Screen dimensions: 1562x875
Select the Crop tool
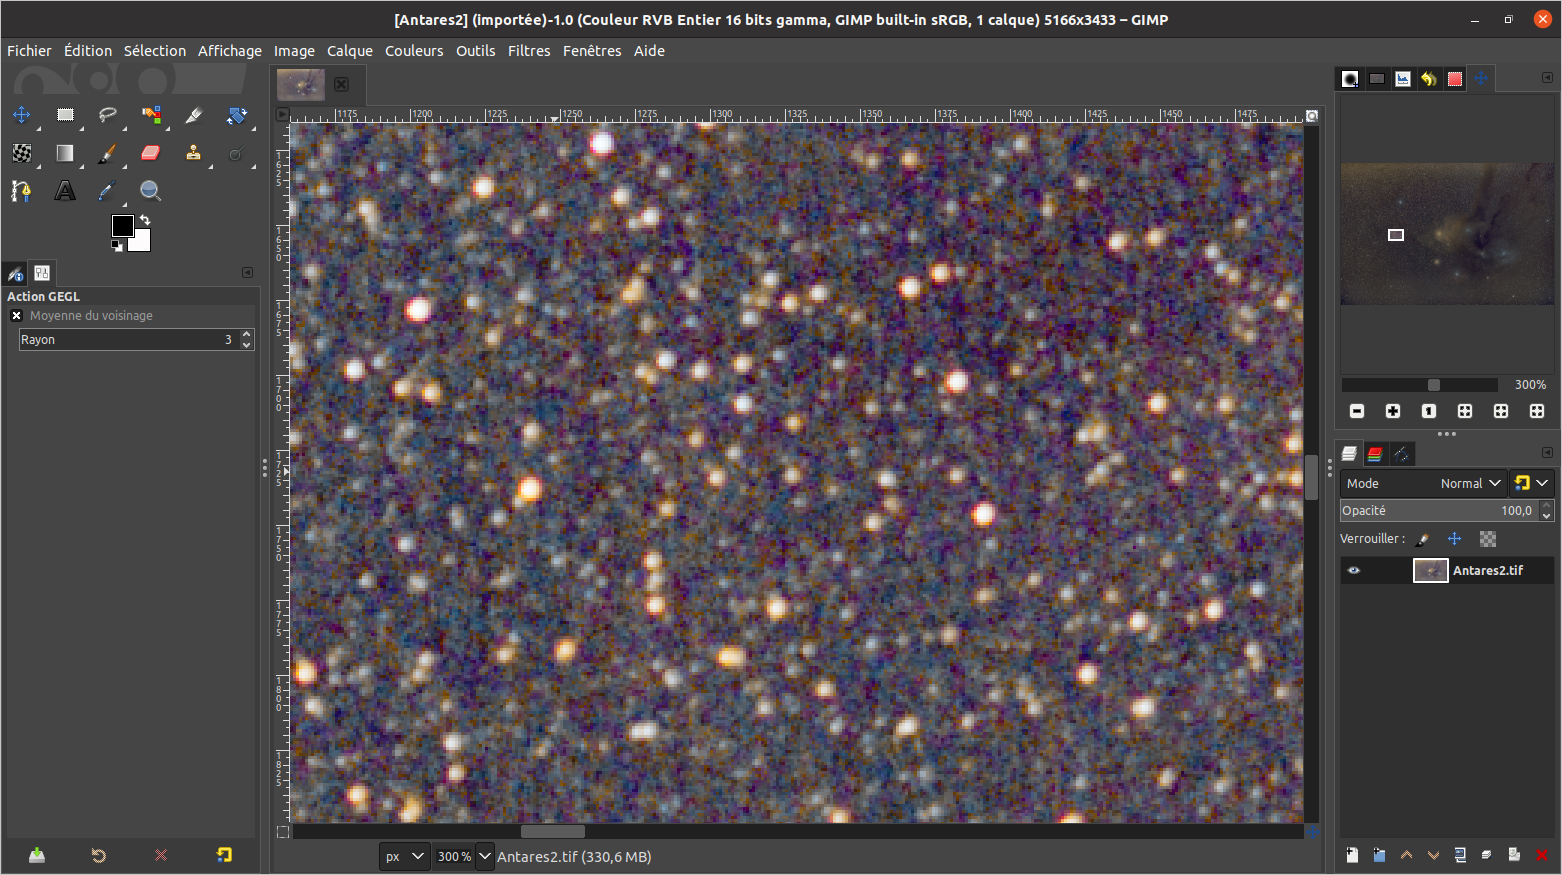coord(194,115)
